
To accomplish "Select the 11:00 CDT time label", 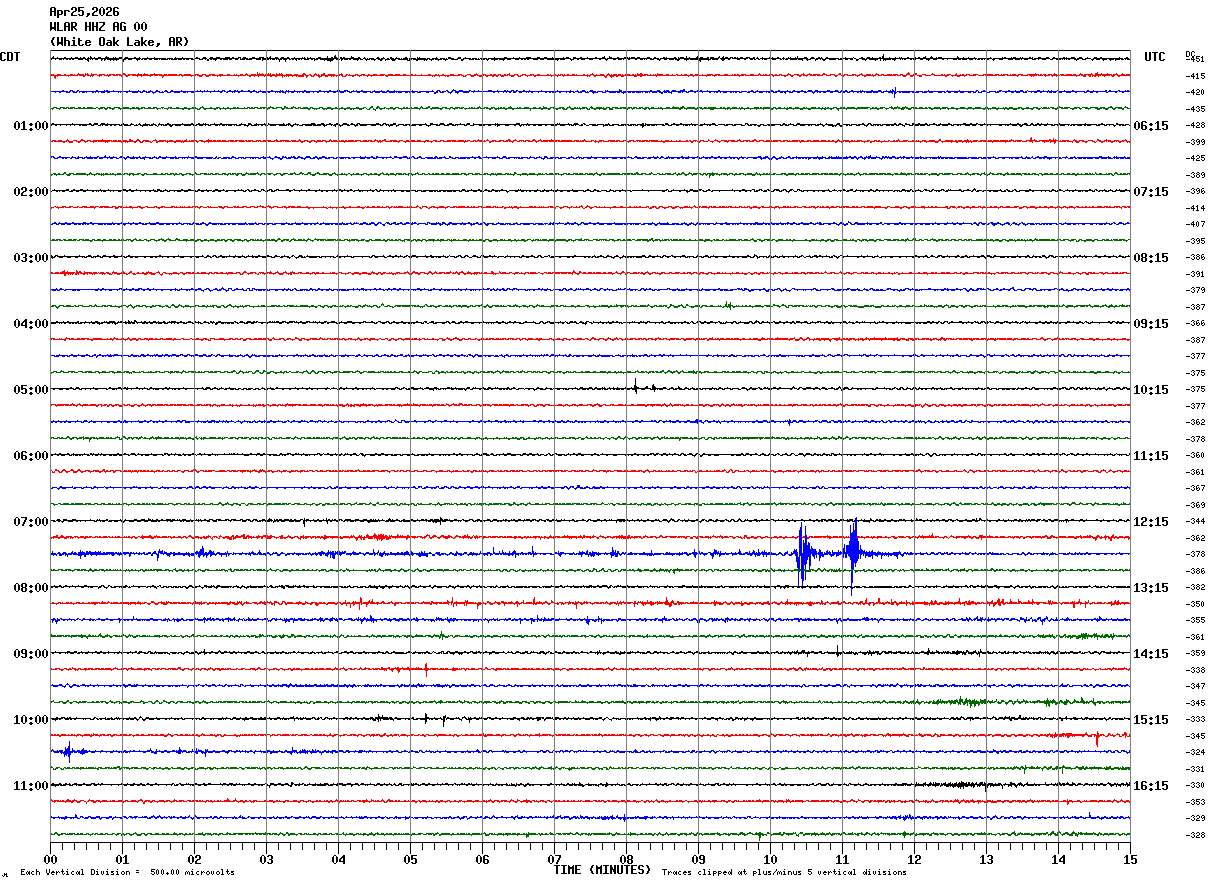I will click(x=30, y=786).
